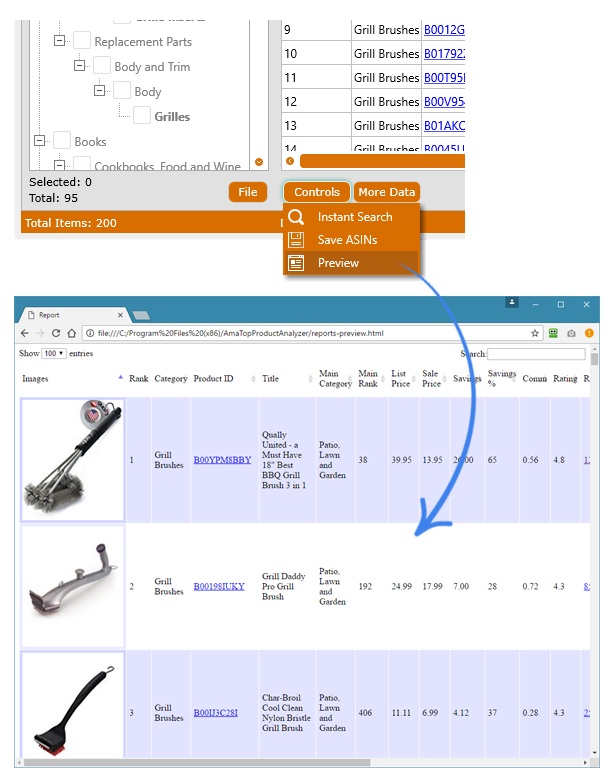This screenshot has width=614, height=782.
Task: Select Preview menu item
Action: 351,263
